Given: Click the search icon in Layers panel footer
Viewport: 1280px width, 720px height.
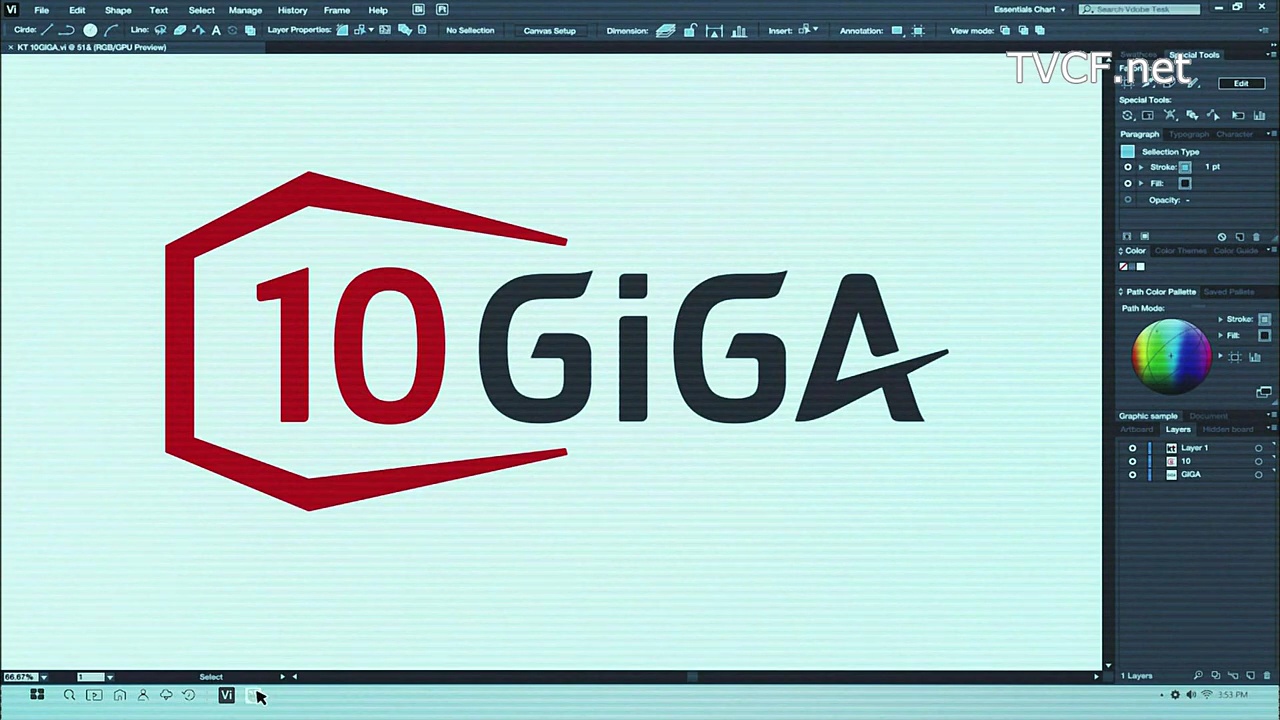Looking at the screenshot, I should pos(1198,676).
